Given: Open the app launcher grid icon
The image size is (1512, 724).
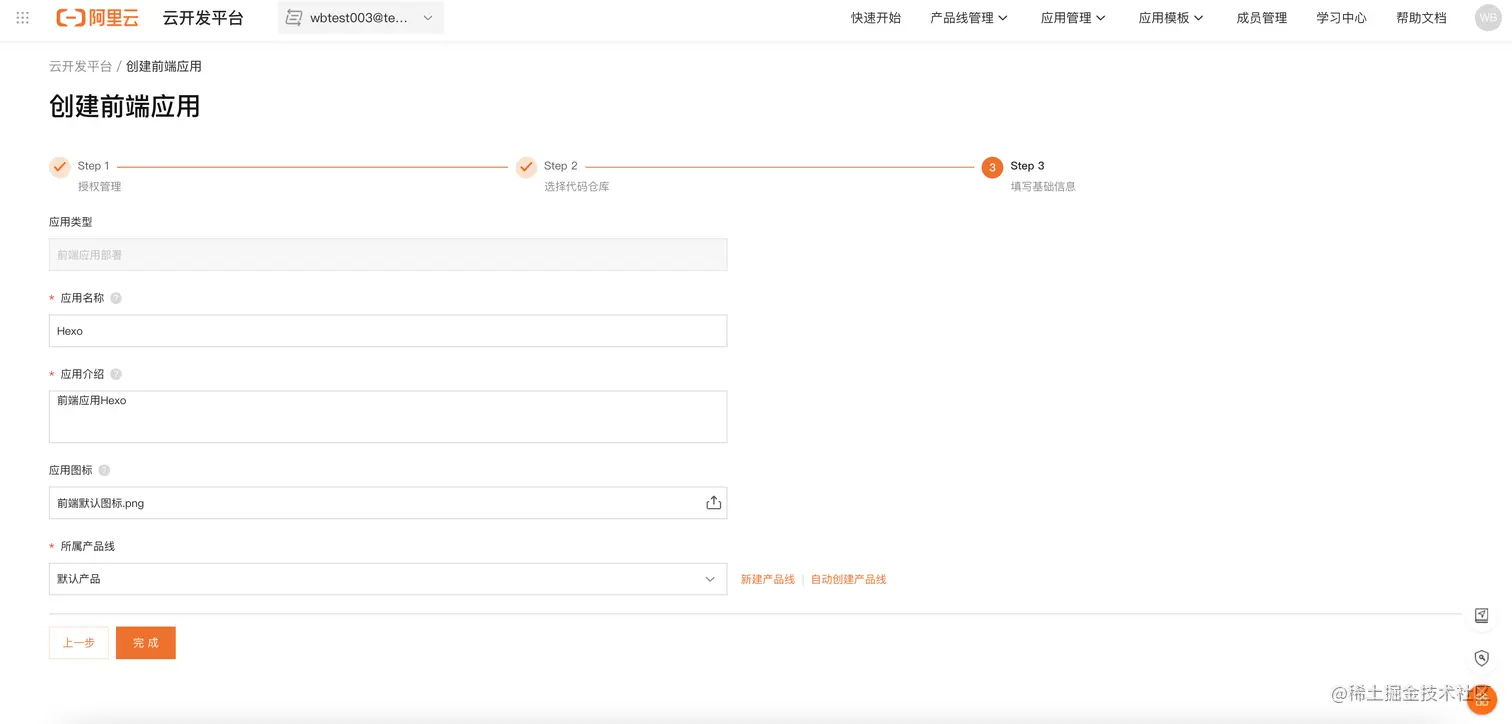Looking at the screenshot, I should (x=23, y=18).
